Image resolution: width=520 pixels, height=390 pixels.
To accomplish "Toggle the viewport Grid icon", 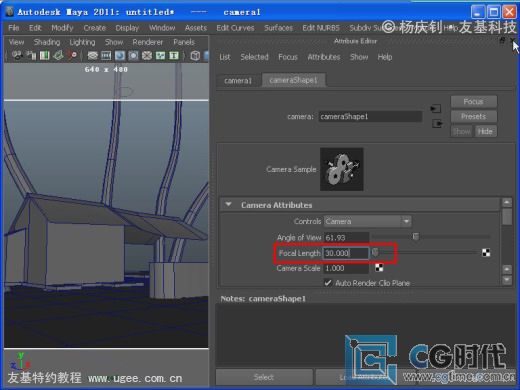I will [x=92, y=55].
